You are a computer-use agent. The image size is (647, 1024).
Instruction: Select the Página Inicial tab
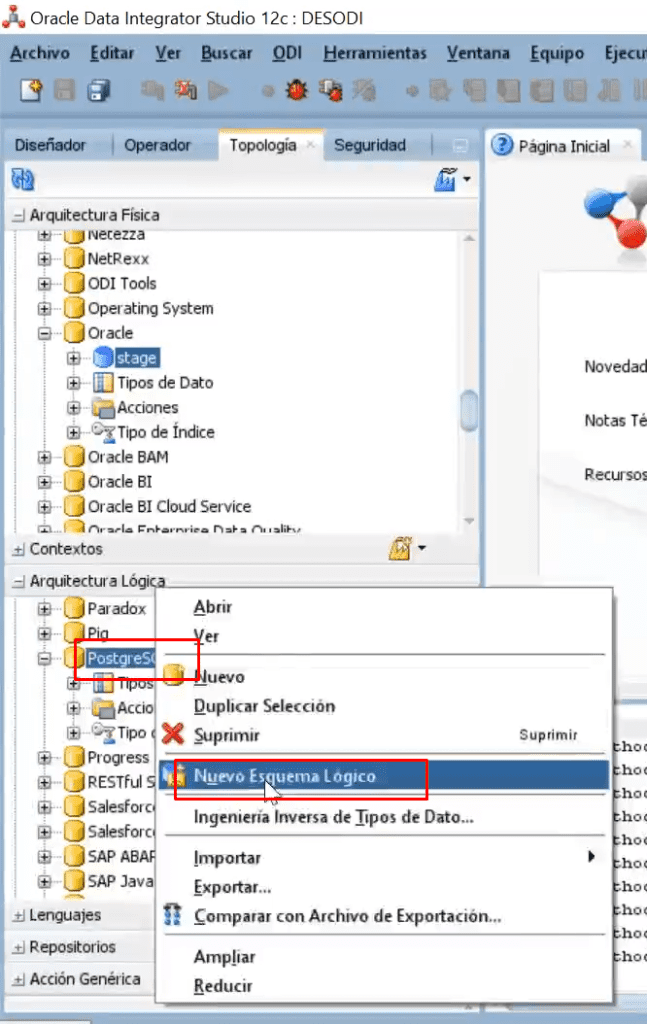point(564,146)
